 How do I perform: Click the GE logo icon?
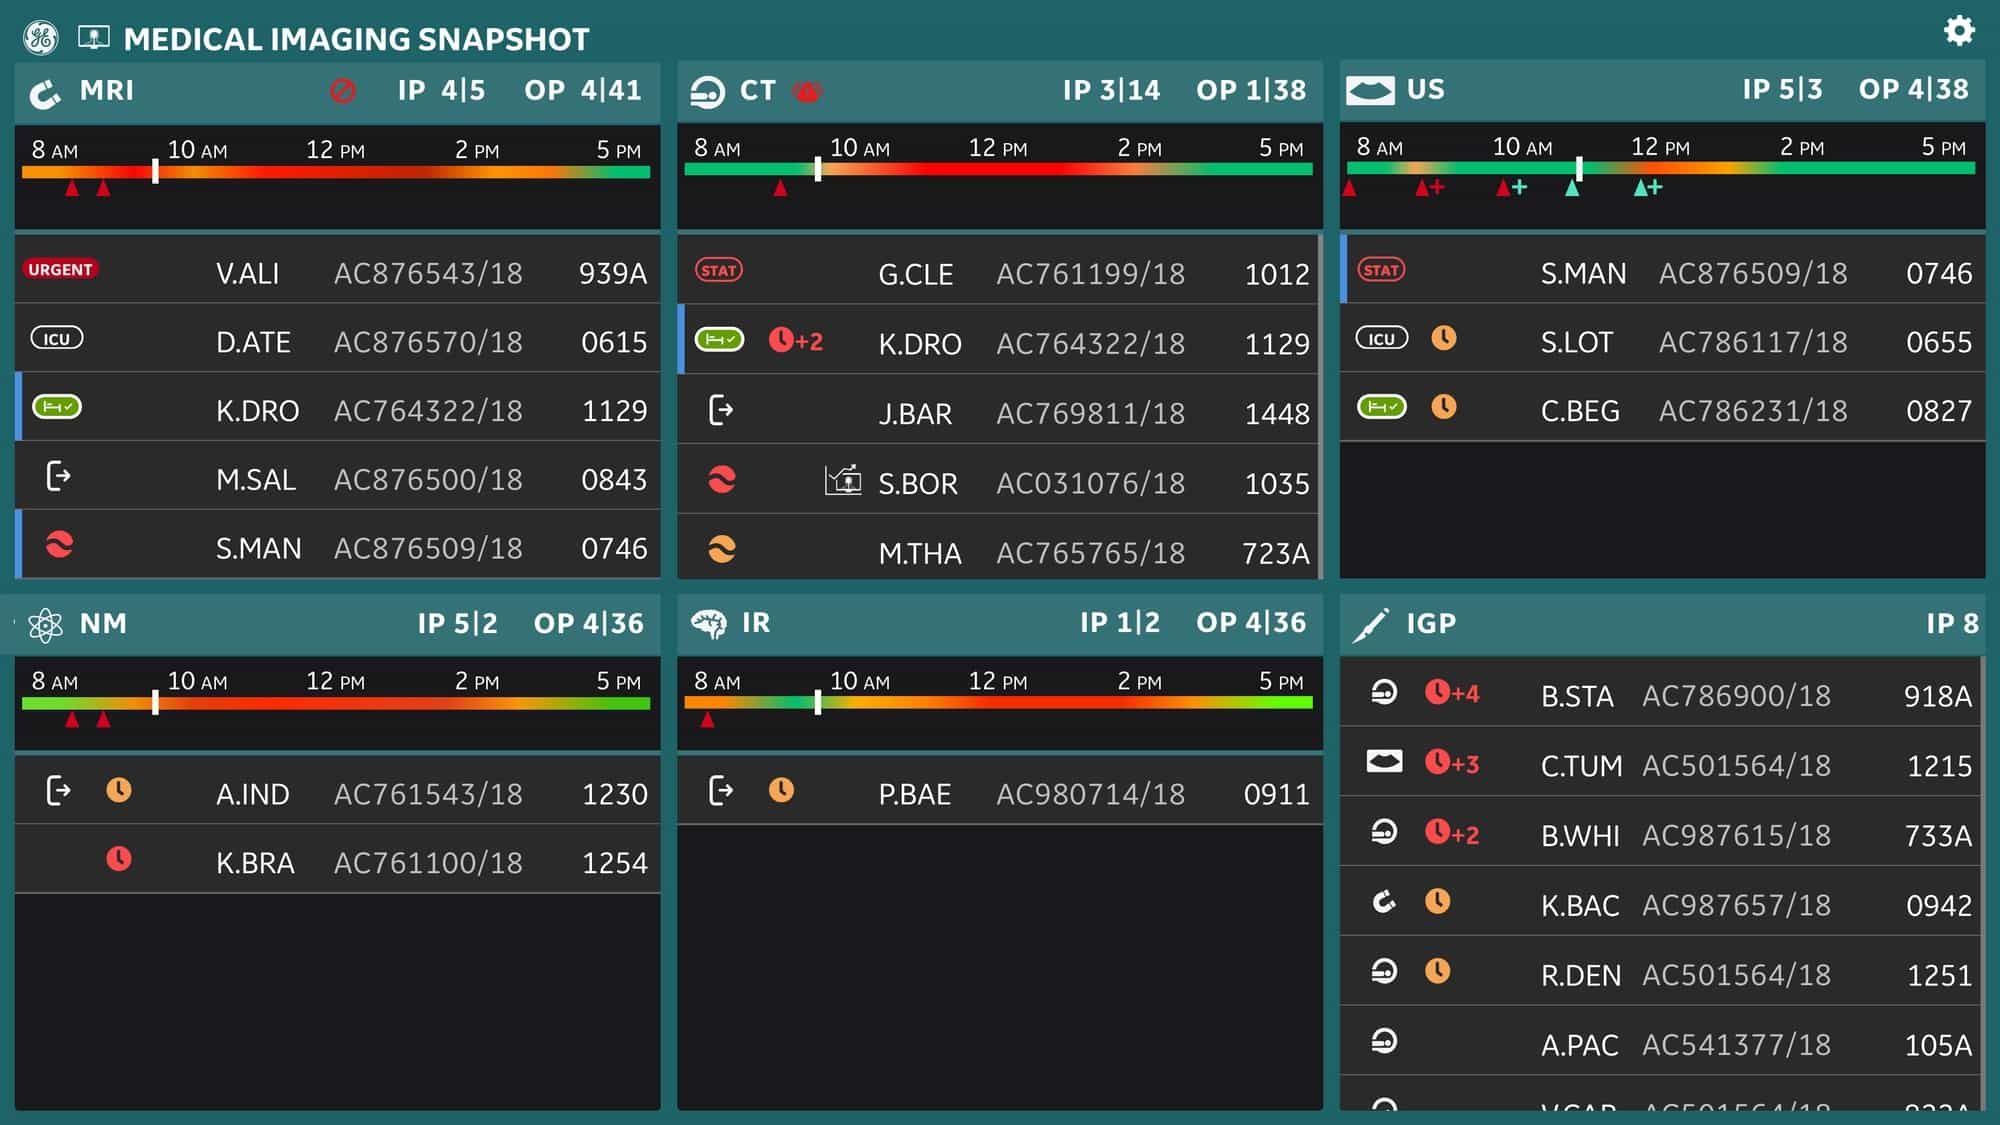pos(41,38)
